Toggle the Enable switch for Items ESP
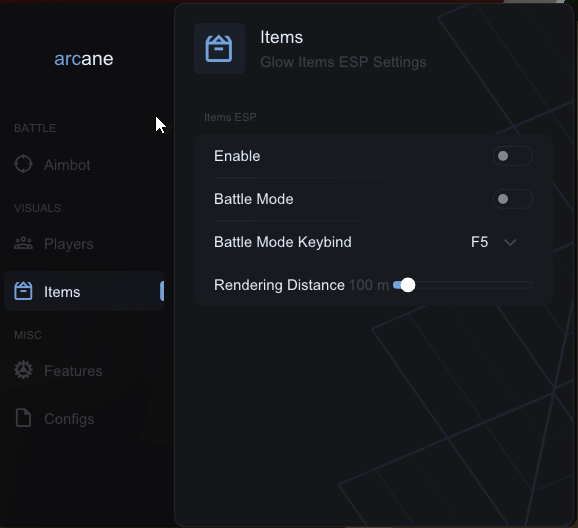The image size is (578, 528). click(512, 156)
